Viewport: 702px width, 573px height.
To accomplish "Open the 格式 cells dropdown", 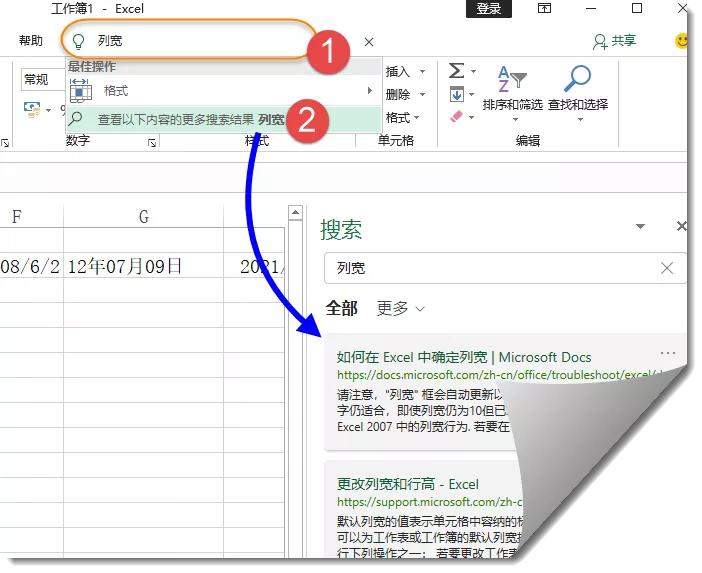I will [x=402, y=118].
